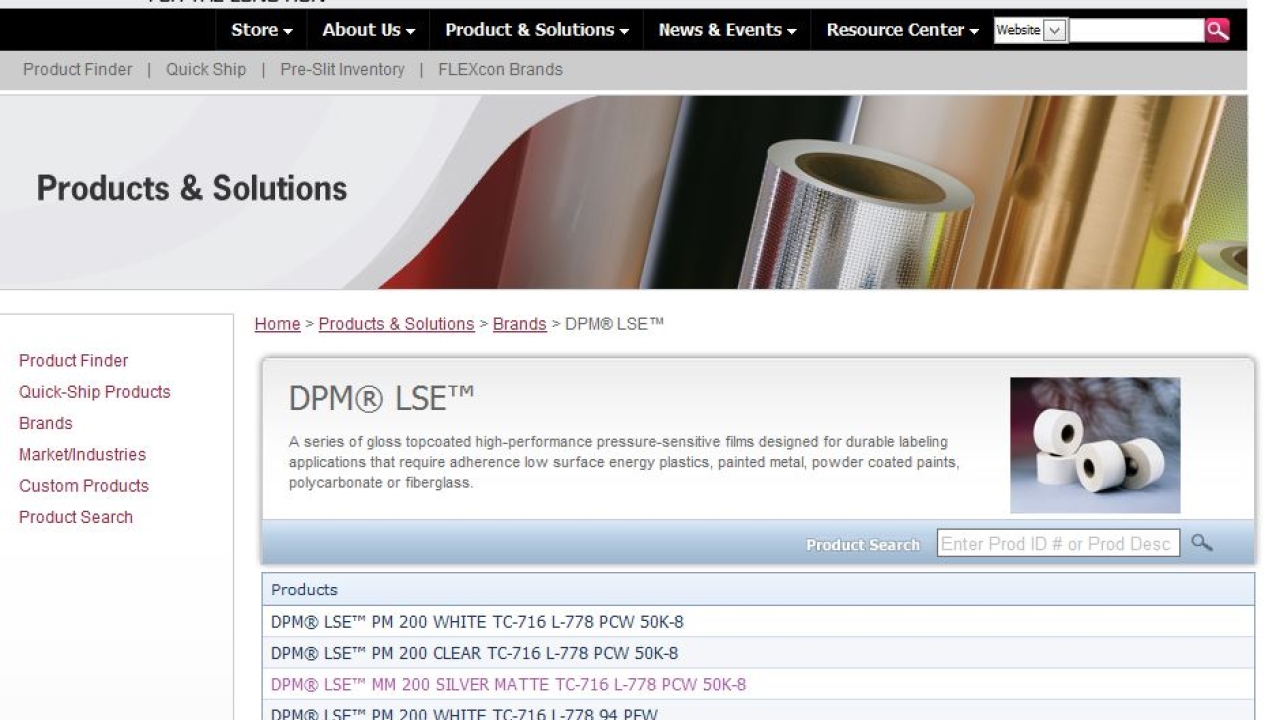The image size is (1280, 720).
Task: Open PM 200 WHITE TC-716 L-778 94 PFW
Action: click(464, 713)
